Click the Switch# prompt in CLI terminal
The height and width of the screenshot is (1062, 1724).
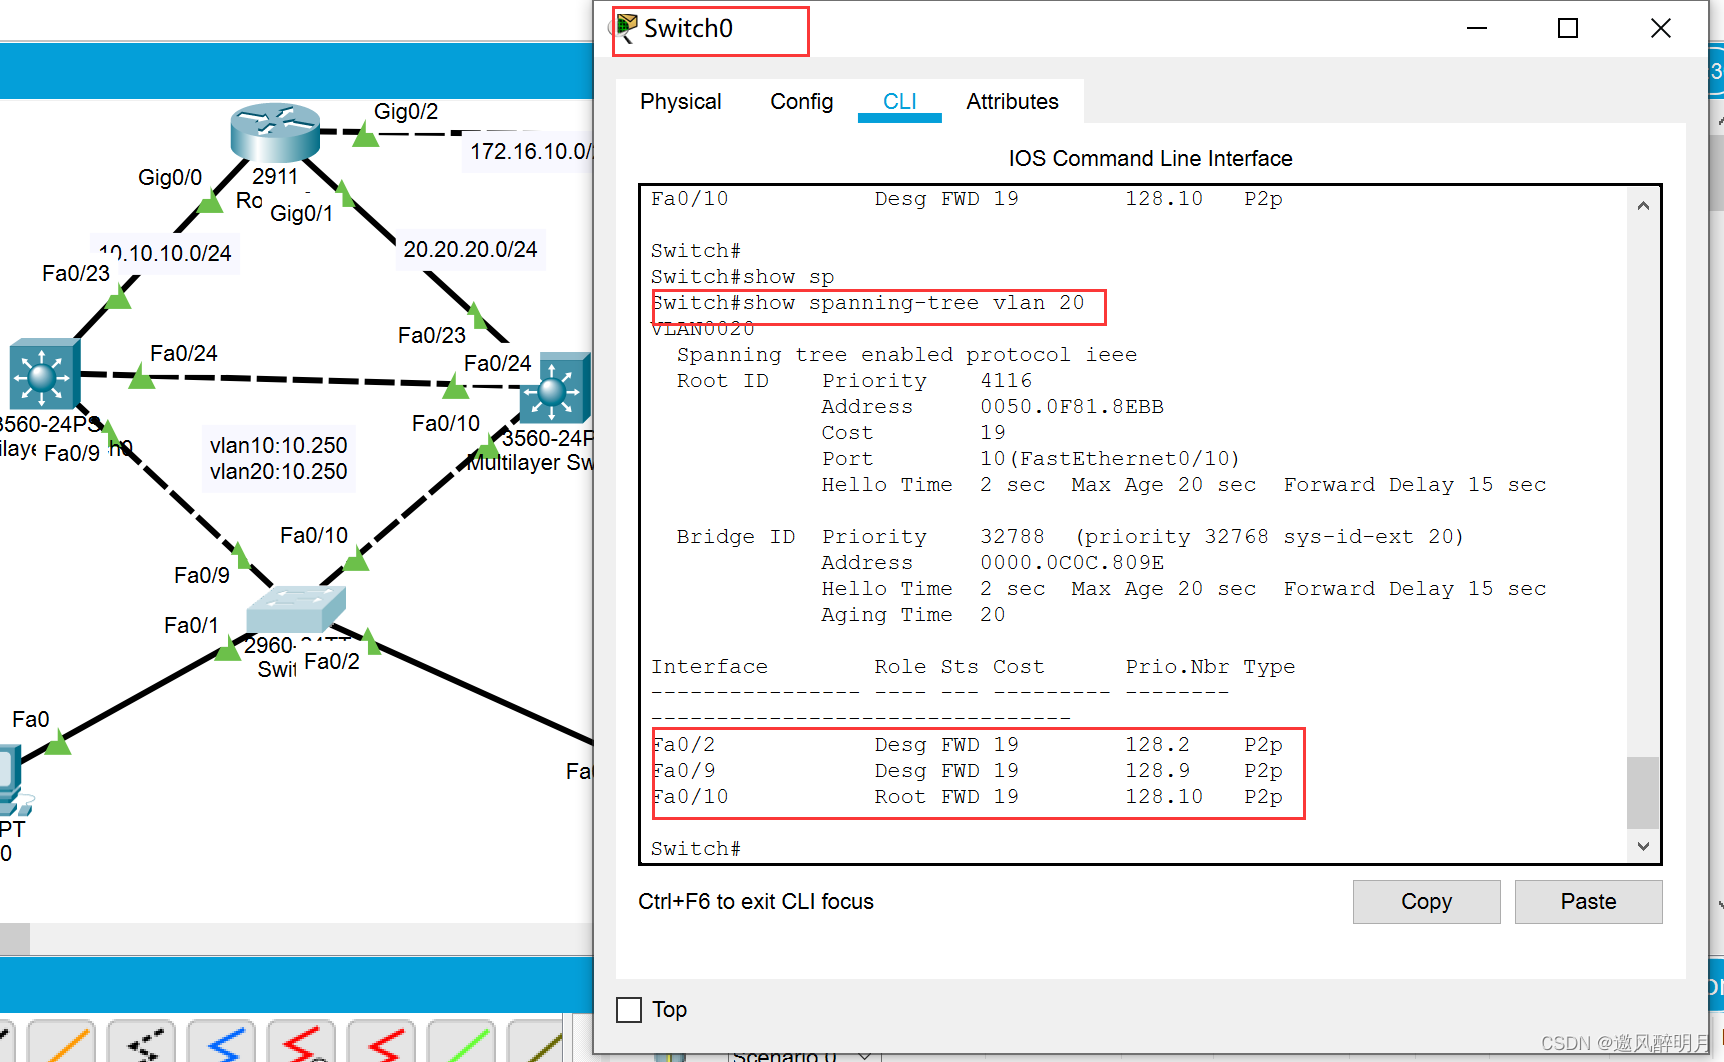pos(696,849)
